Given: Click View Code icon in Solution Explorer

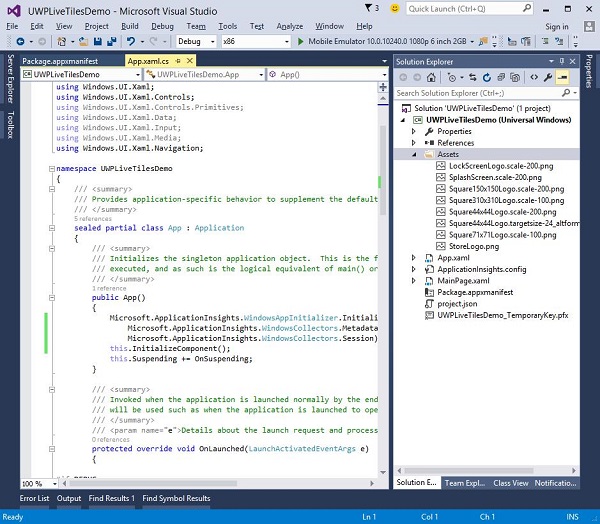Looking at the screenshot, I should pyautogui.click(x=535, y=76).
